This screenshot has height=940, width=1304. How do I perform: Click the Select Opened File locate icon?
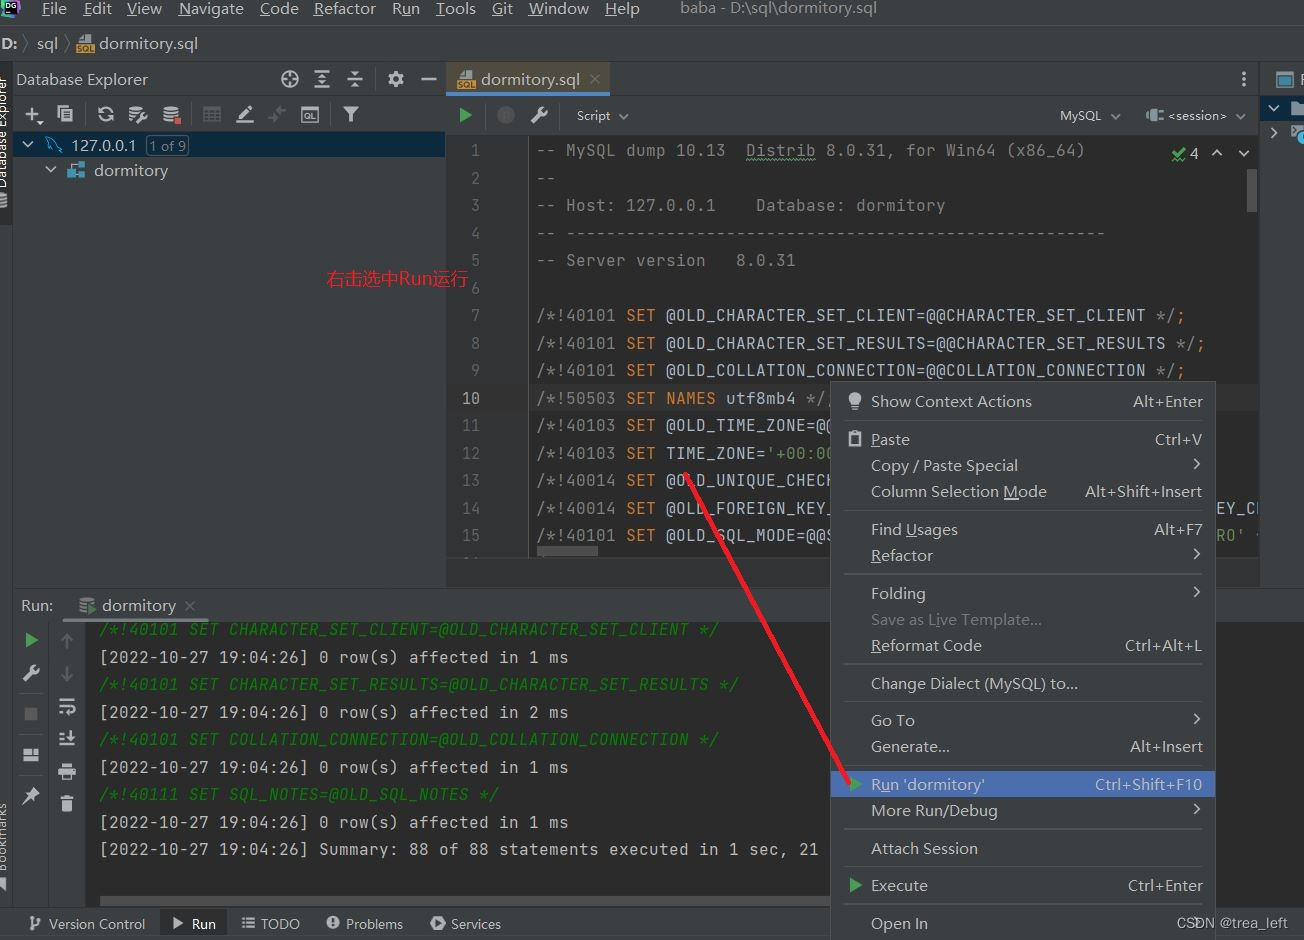tap(290, 79)
